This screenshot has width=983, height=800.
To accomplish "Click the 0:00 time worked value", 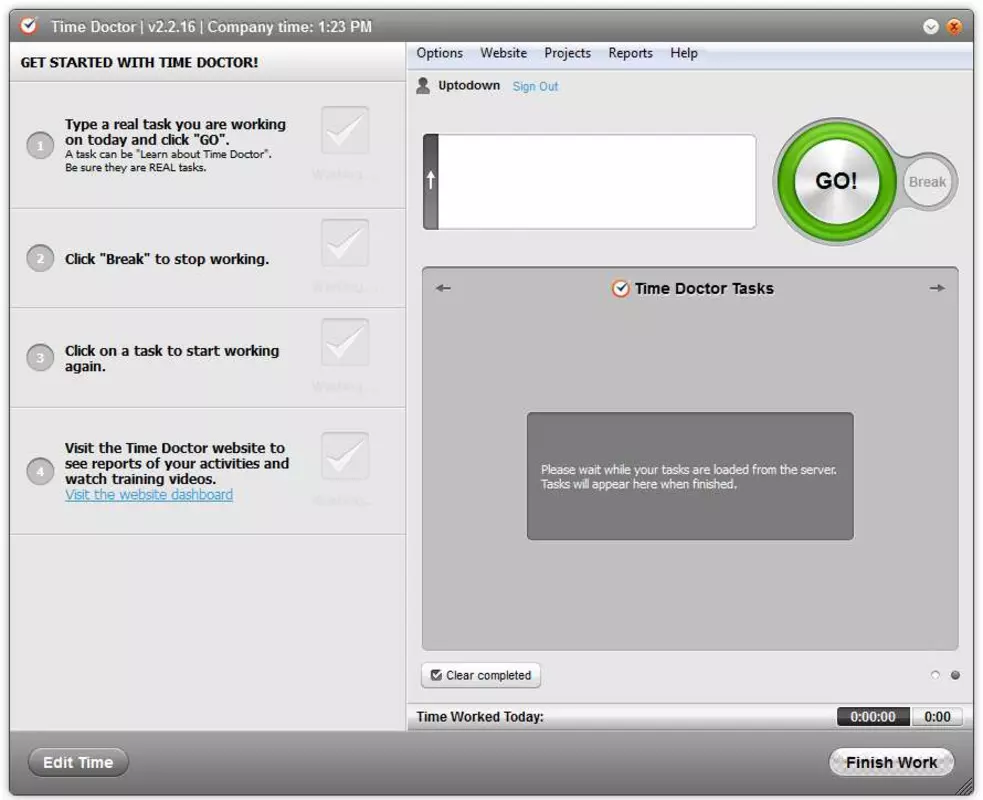I will [x=937, y=717].
